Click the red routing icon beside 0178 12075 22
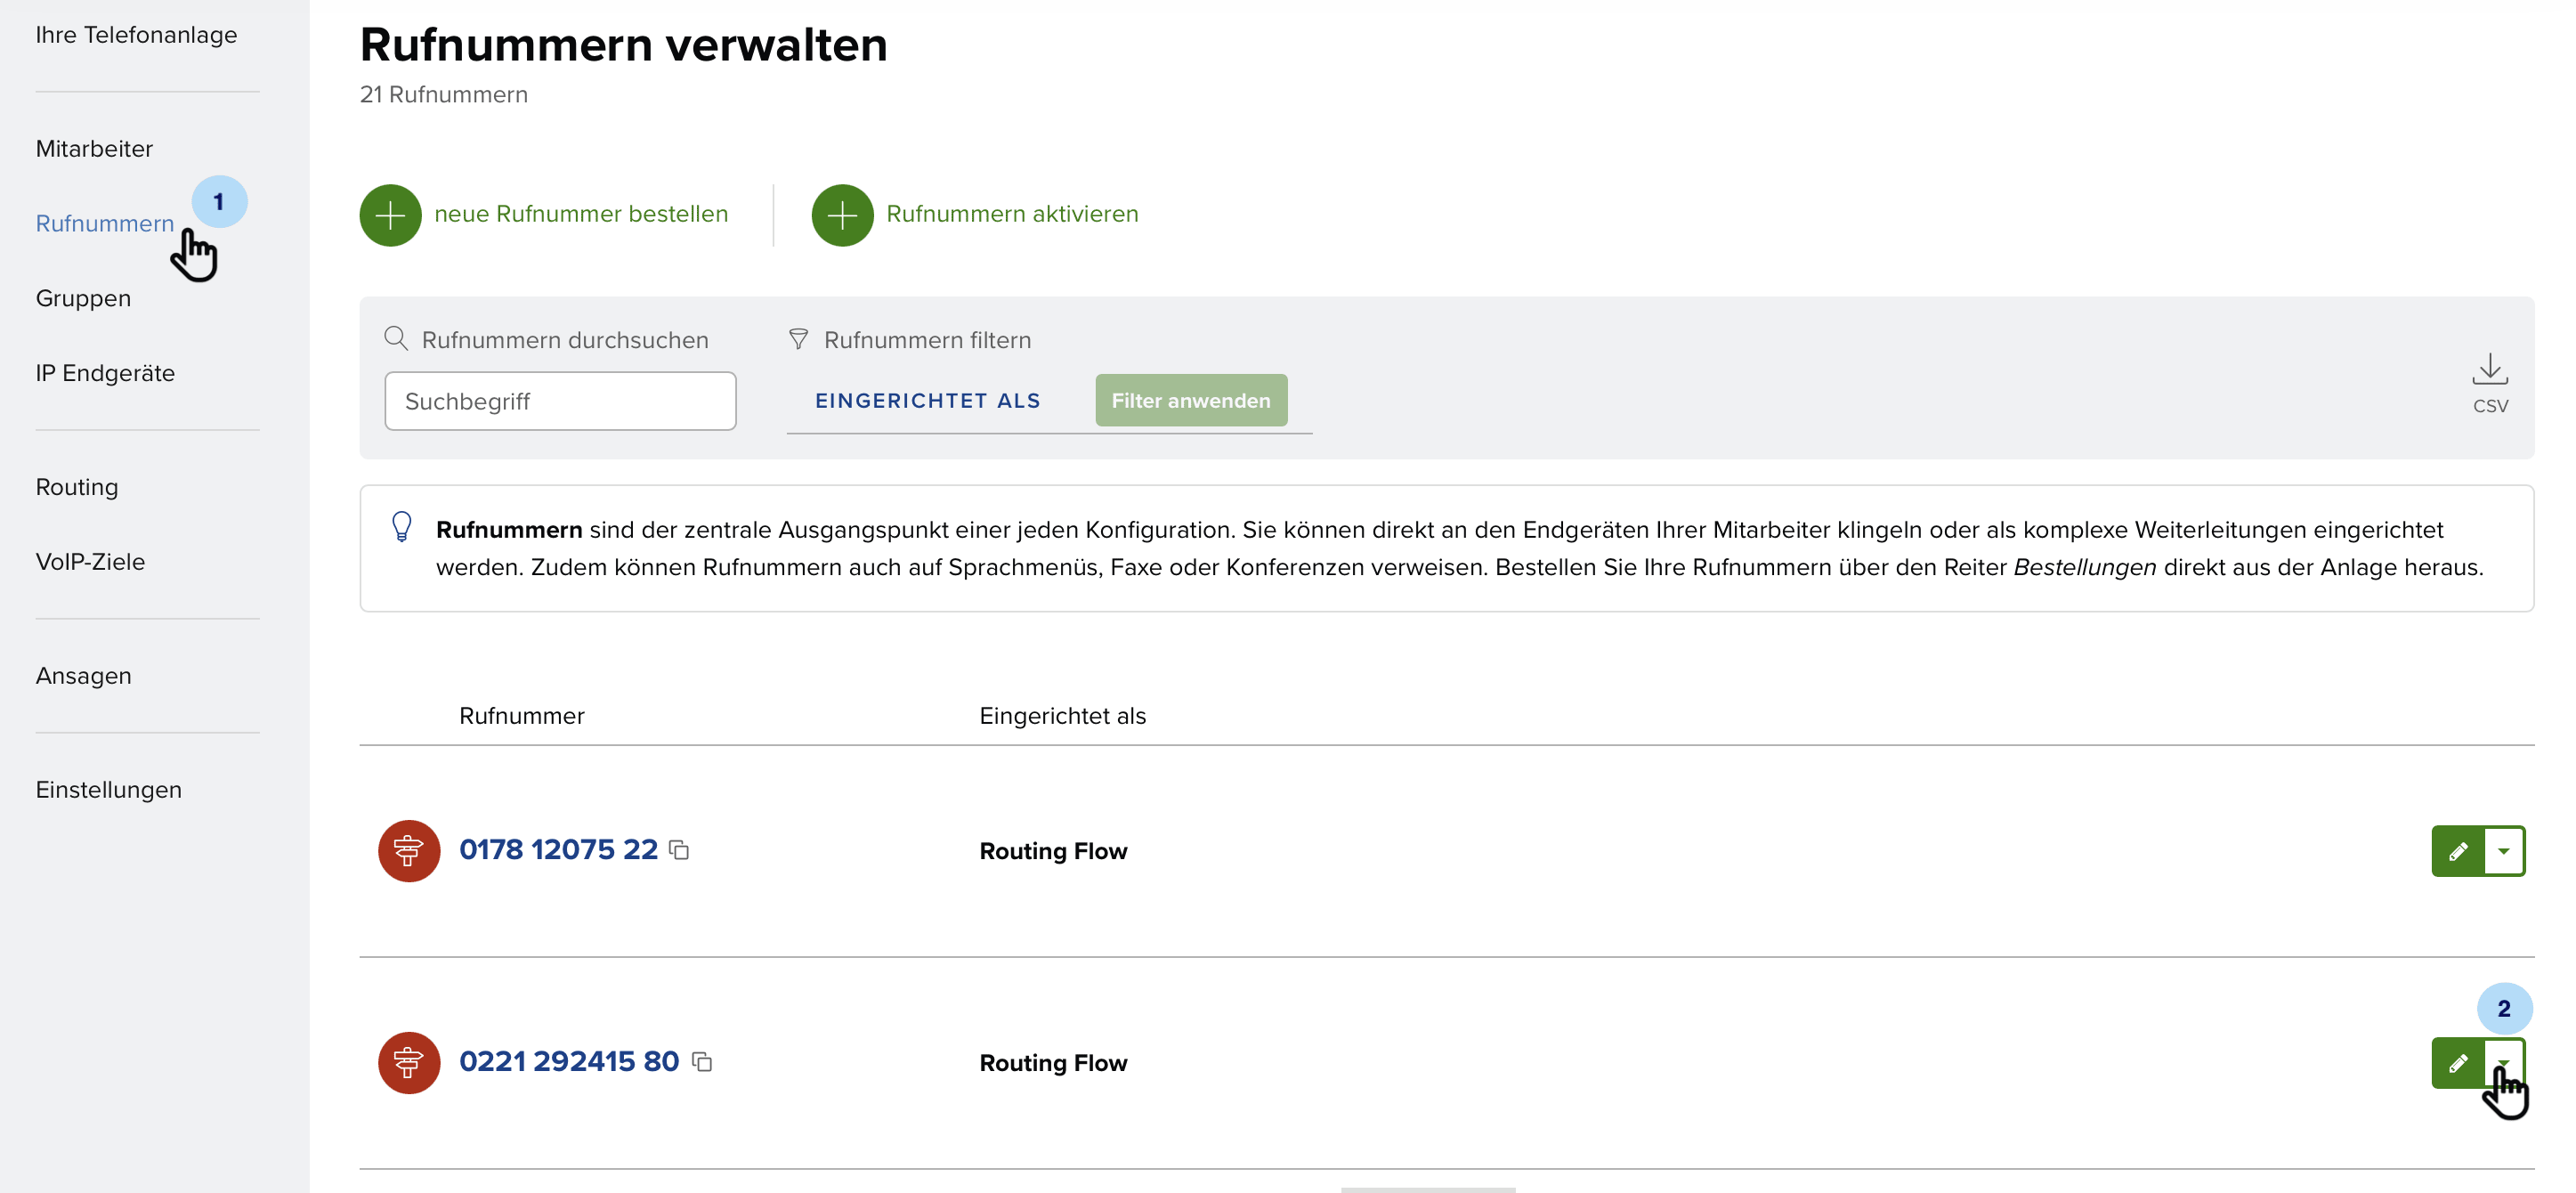2576x1193 pixels. pyautogui.click(x=409, y=851)
